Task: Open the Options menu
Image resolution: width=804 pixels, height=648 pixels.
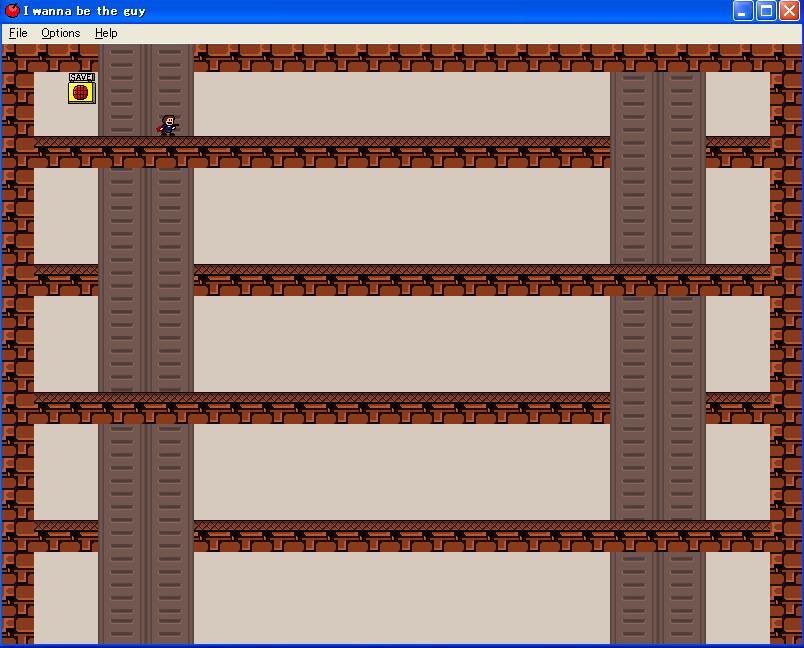Action: point(61,33)
